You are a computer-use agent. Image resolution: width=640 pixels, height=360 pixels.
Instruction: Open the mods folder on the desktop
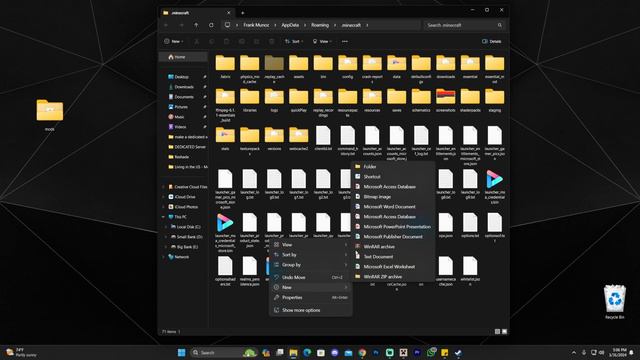click(x=49, y=115)
